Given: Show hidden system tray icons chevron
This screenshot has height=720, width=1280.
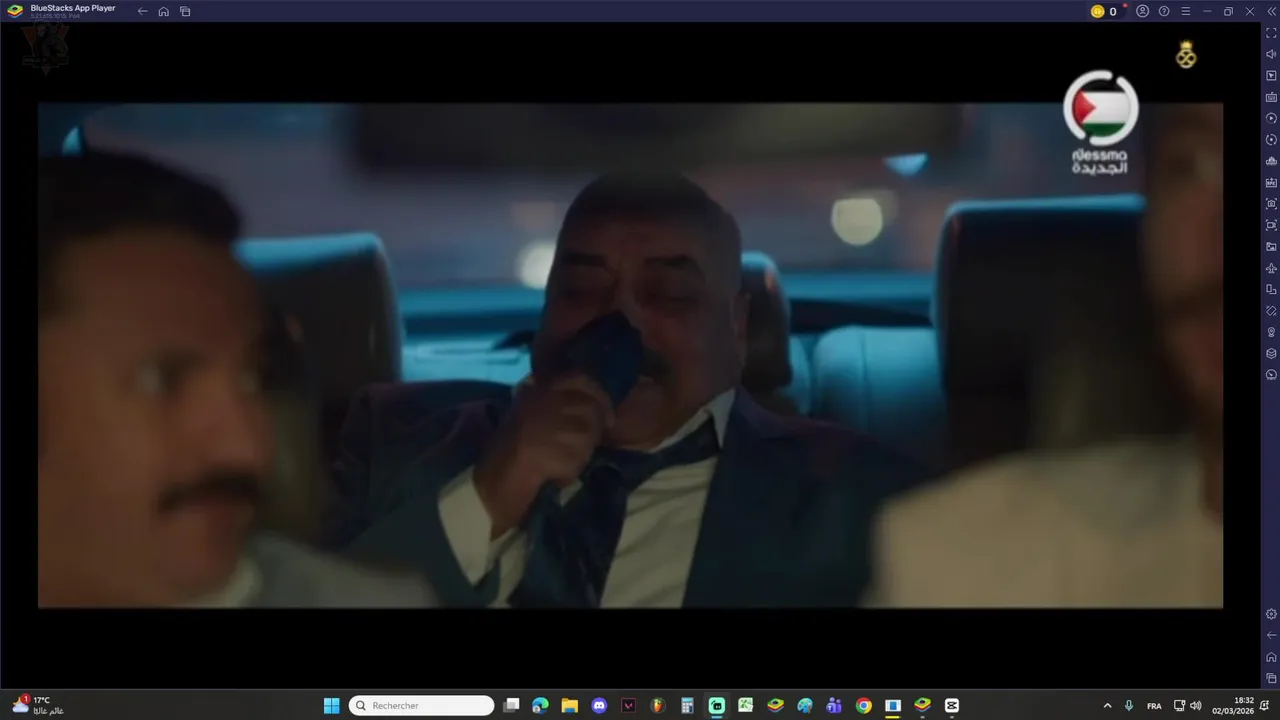Looking at the screenshot, I should click(x=1107, y=705).
